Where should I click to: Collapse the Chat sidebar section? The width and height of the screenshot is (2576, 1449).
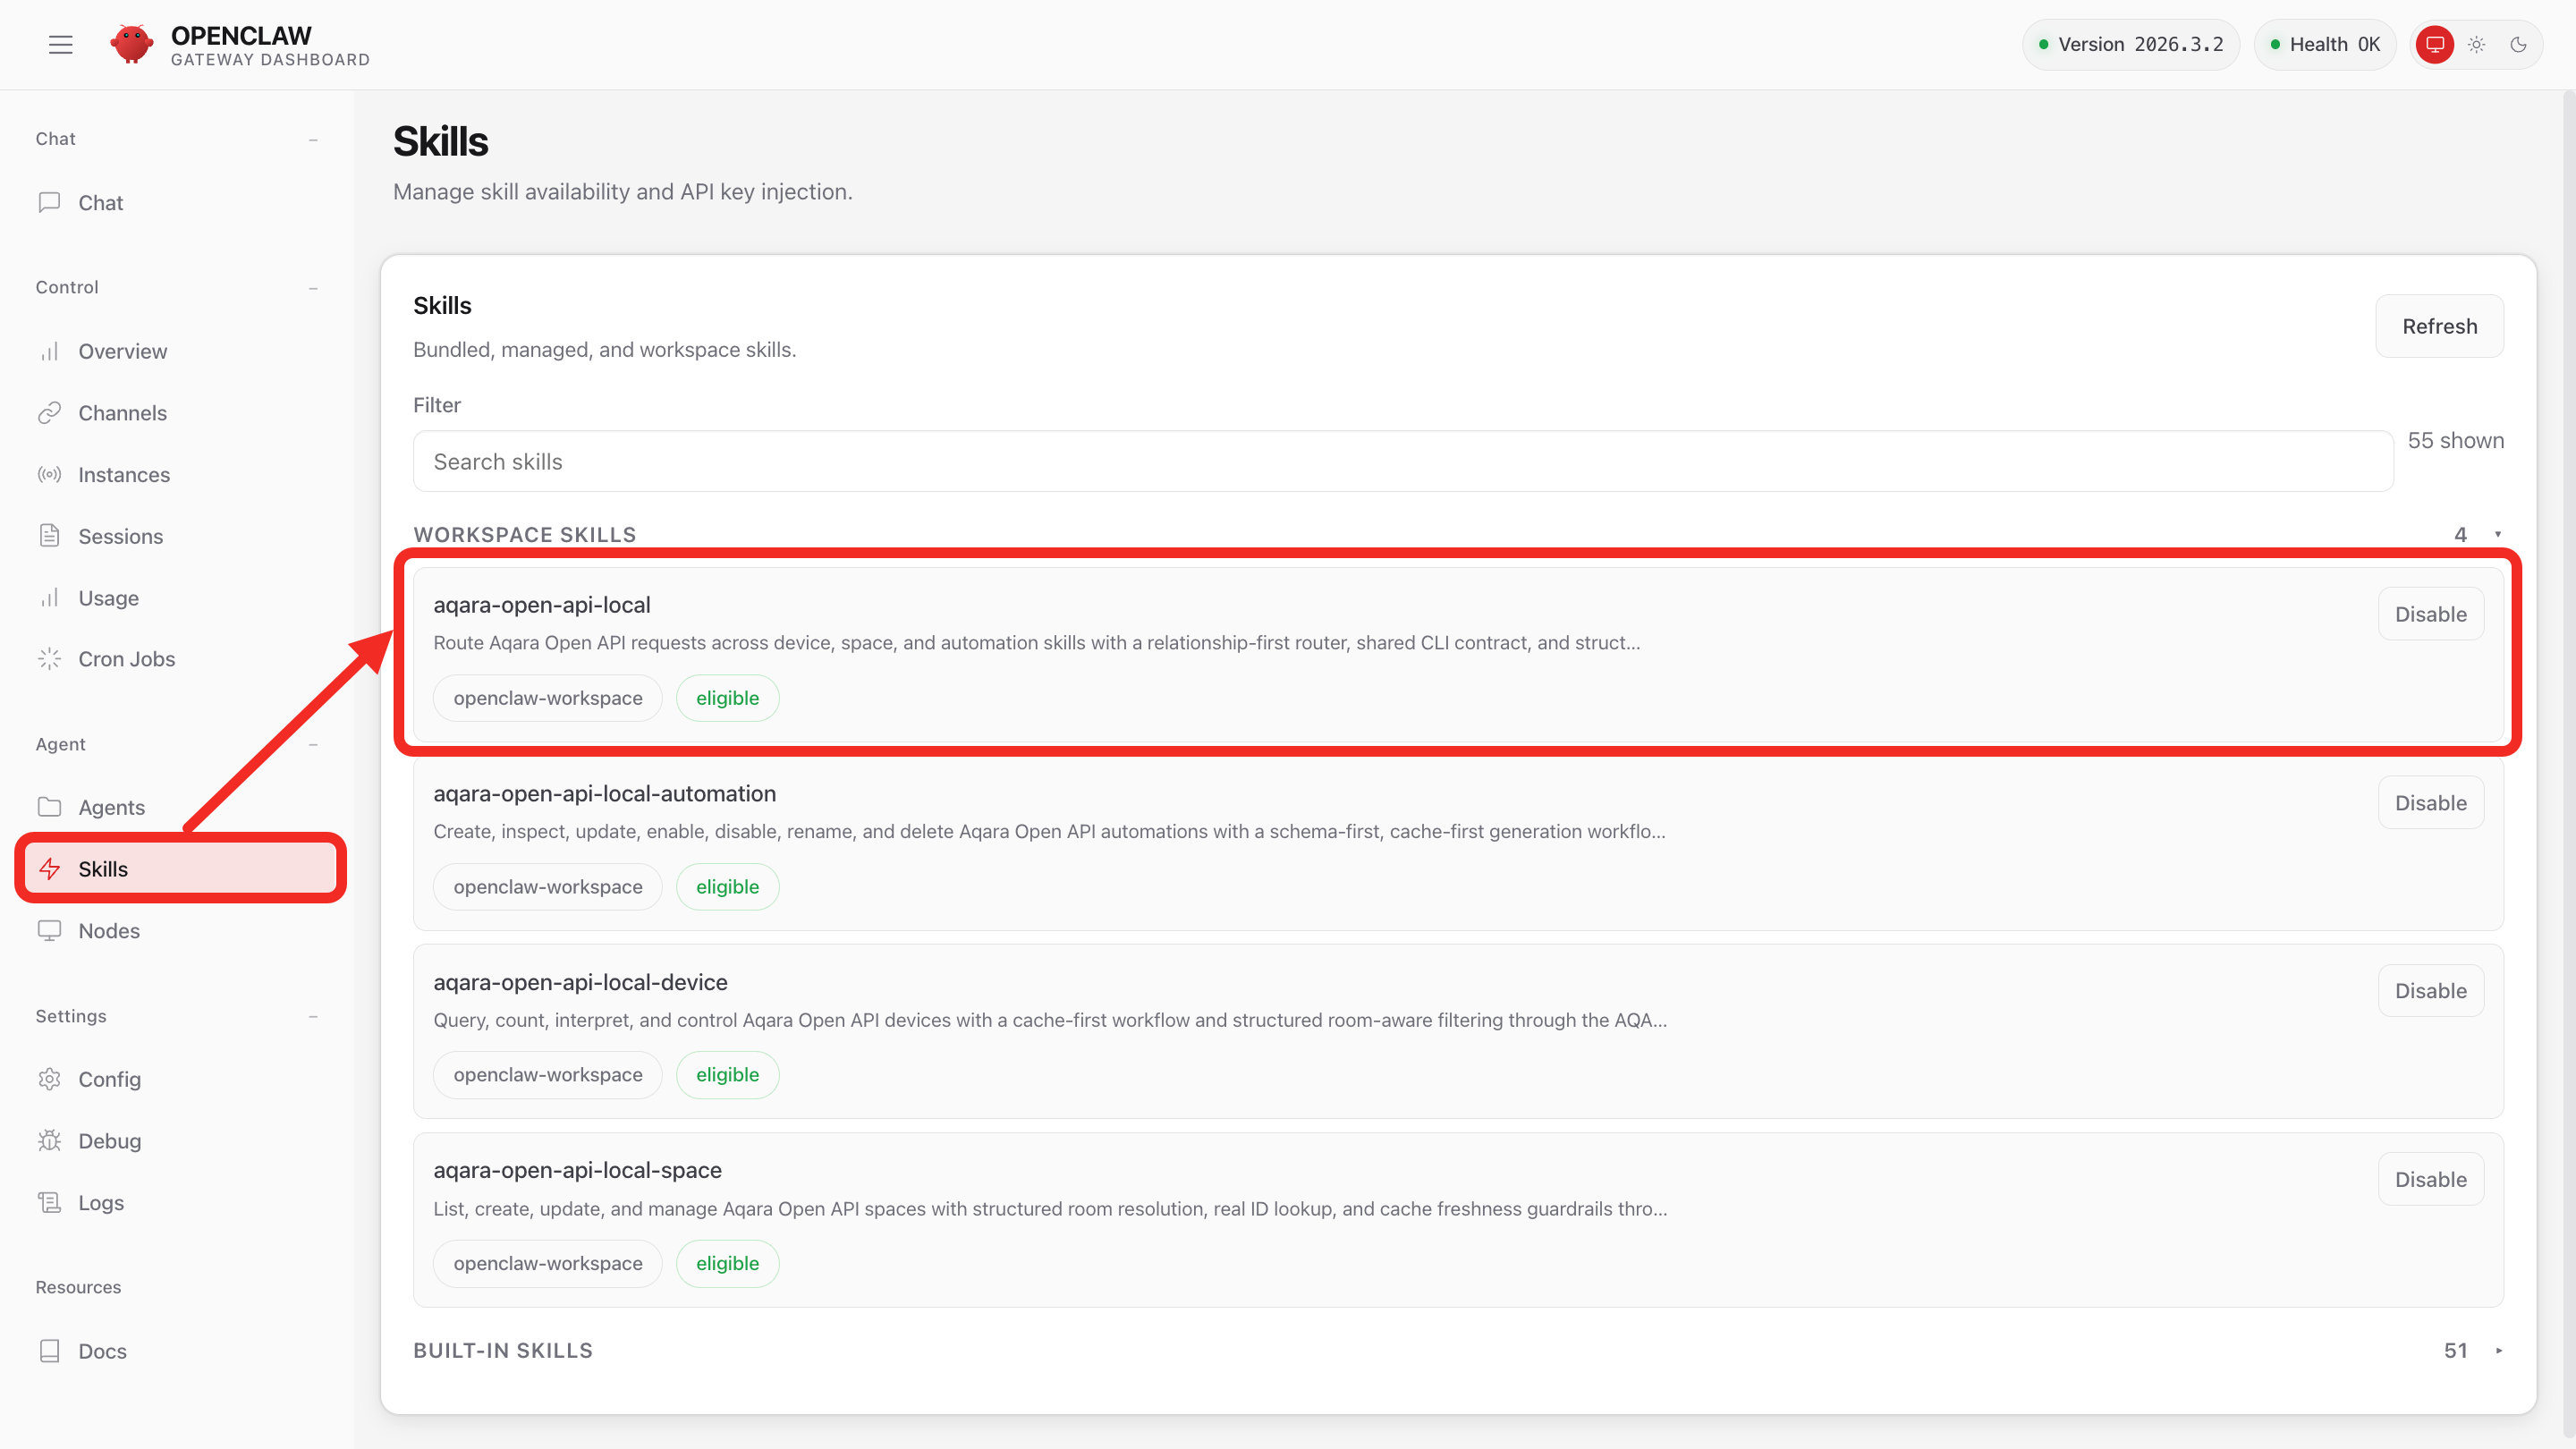313,139
